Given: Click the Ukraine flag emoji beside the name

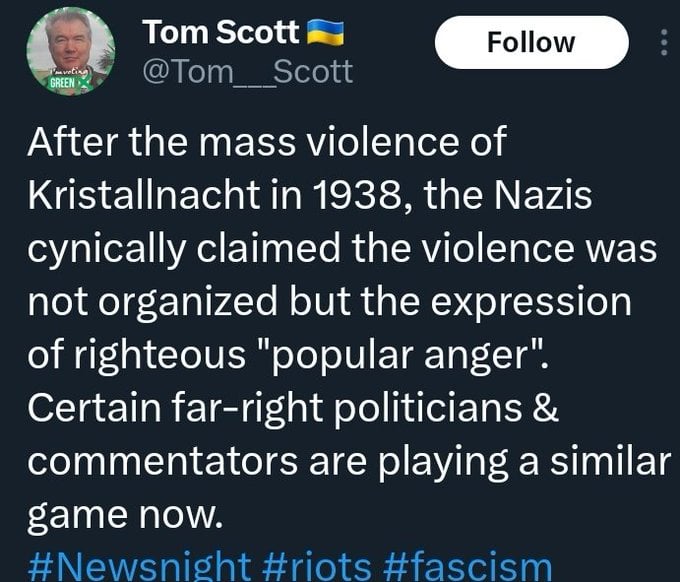Looking at the screenshot, I should (x=325, y=33).
